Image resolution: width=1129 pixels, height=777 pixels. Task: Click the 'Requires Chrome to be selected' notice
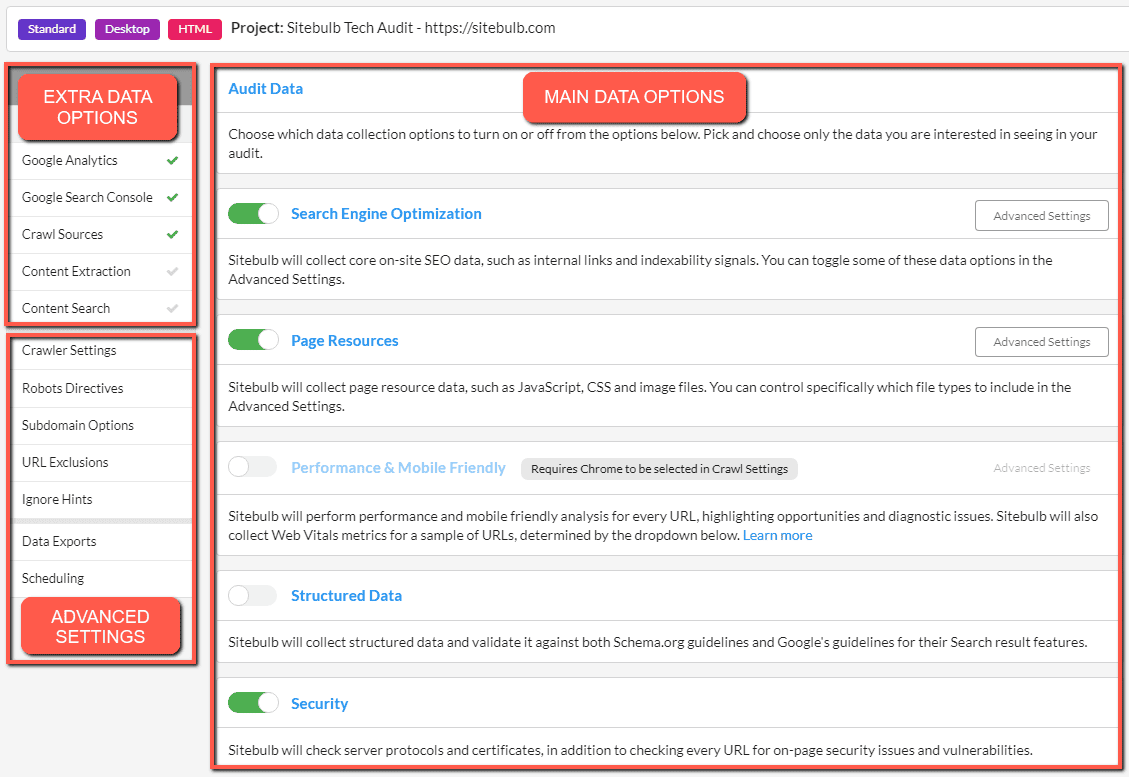(x=659, y=469)
